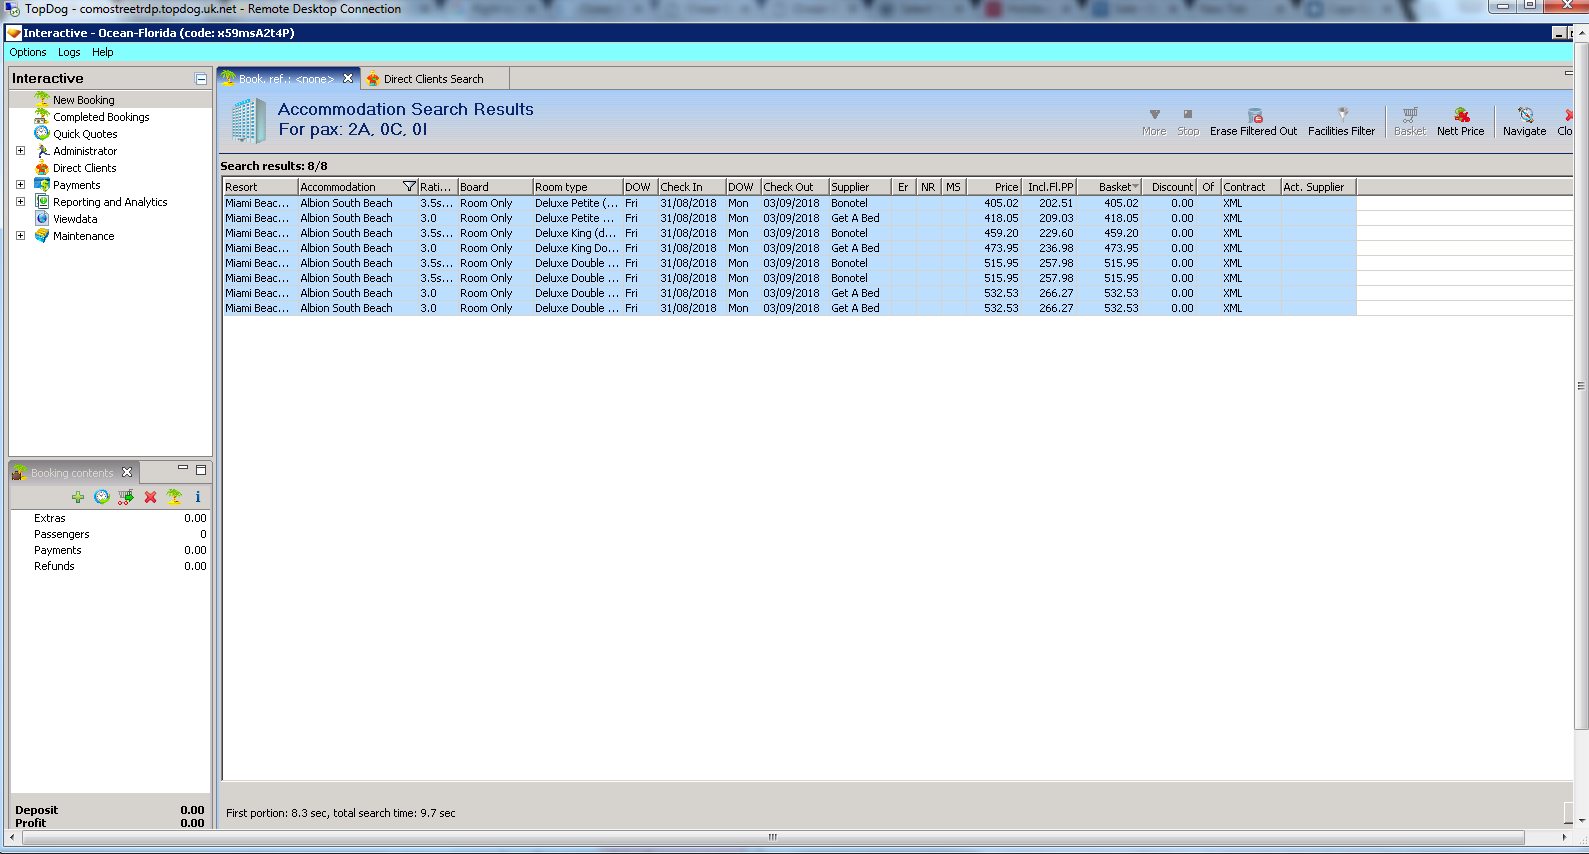Click the Completed Bookings icon in sidebar
Viewport: 1589px width, 854px height.
point(42,116)
